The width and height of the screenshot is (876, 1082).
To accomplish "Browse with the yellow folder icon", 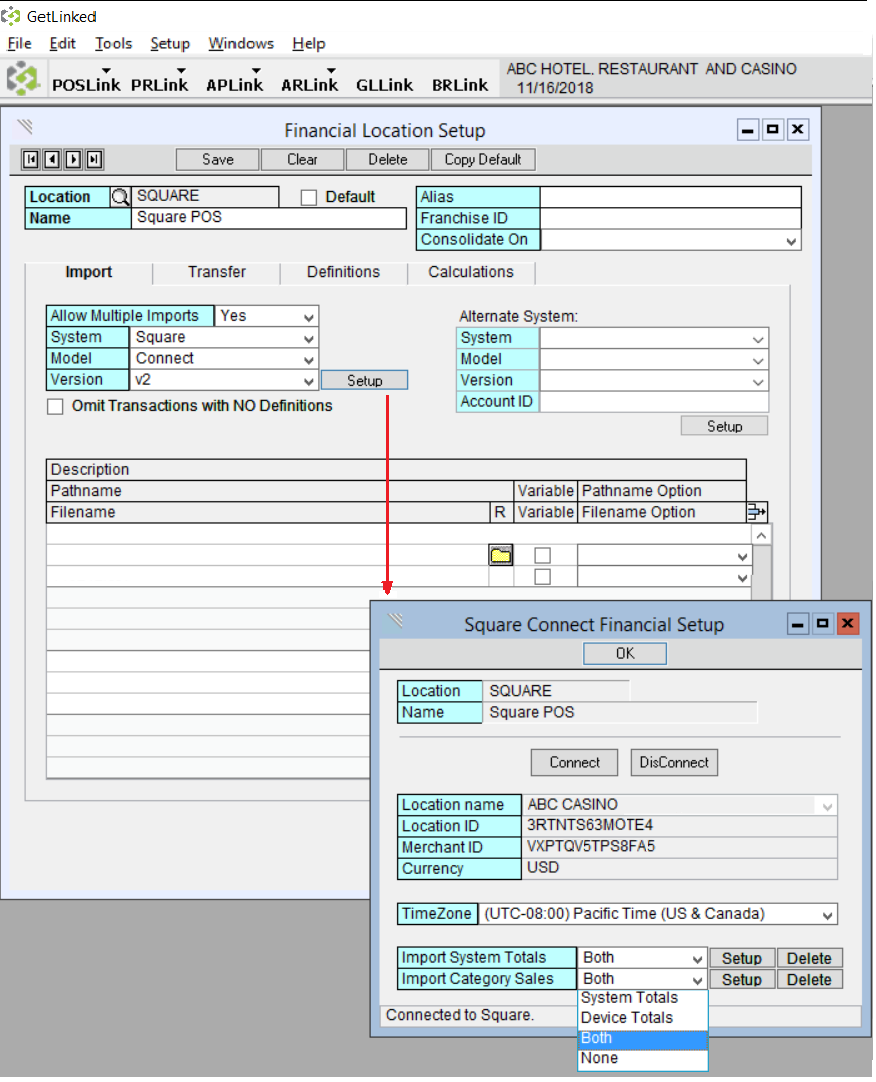I will [500, 555].
